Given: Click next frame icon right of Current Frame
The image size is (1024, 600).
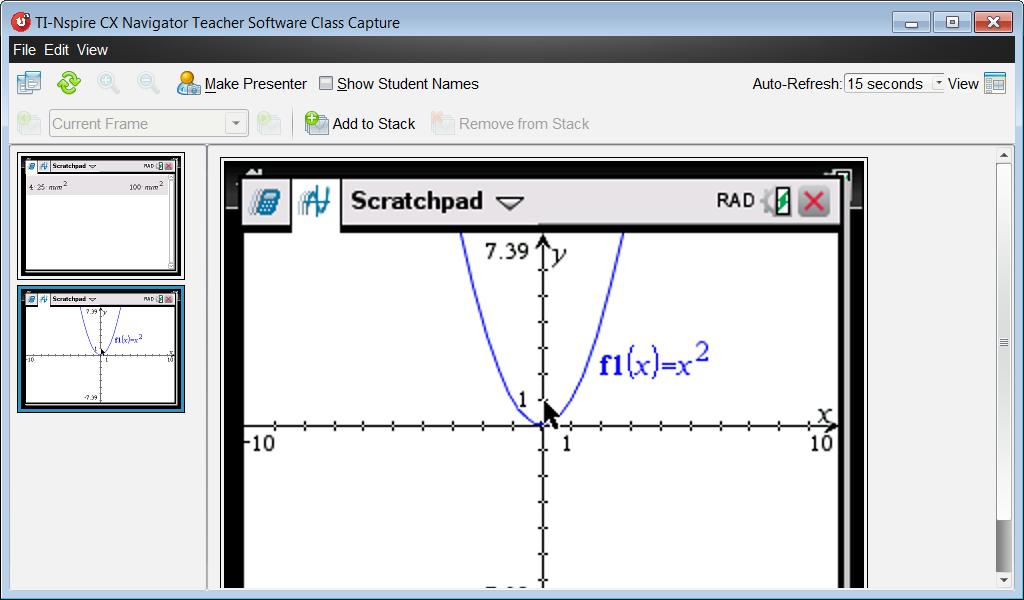Looking at the screenshot, I should click(x=268, y=123).
